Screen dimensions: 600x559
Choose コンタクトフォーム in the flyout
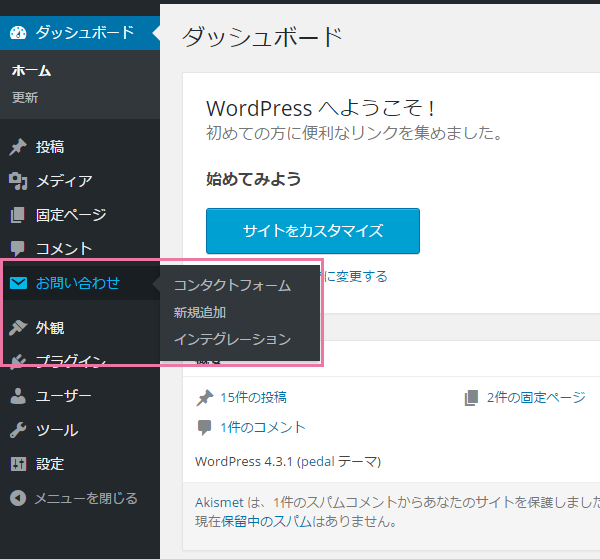tap(232, 285)
